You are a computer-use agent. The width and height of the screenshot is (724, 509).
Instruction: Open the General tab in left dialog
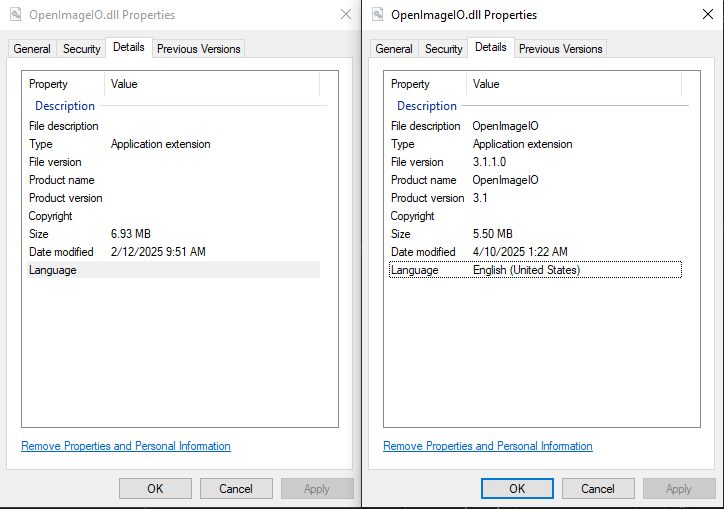pos(32,49)
